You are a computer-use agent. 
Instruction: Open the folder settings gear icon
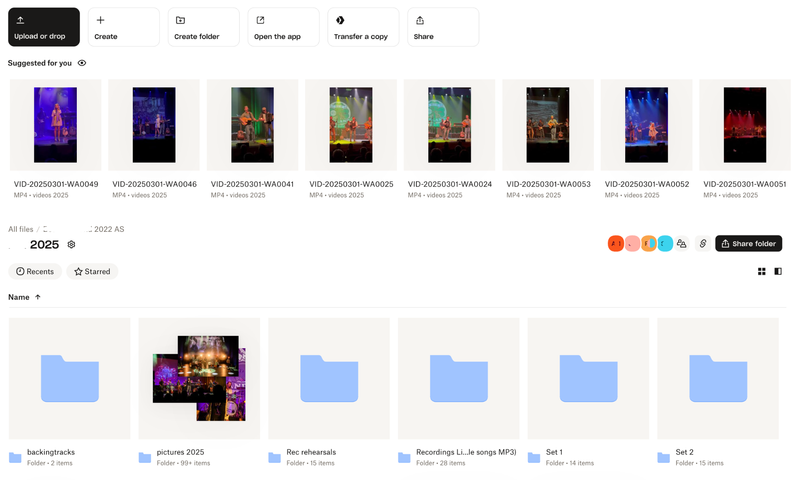click(71, 244)
